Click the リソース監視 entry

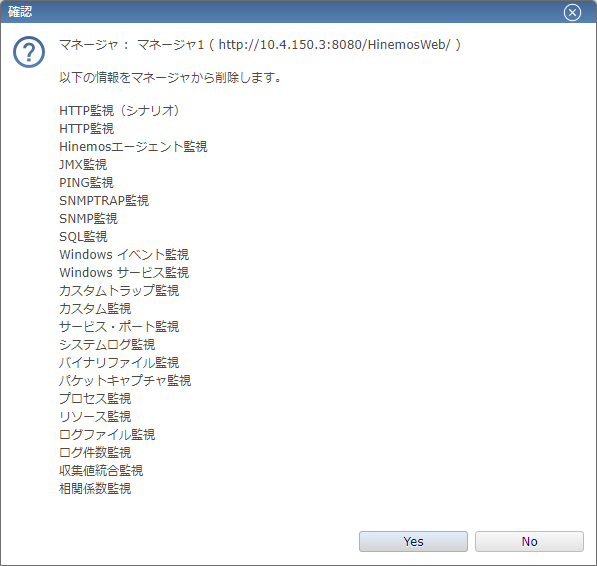pos(95,417)
